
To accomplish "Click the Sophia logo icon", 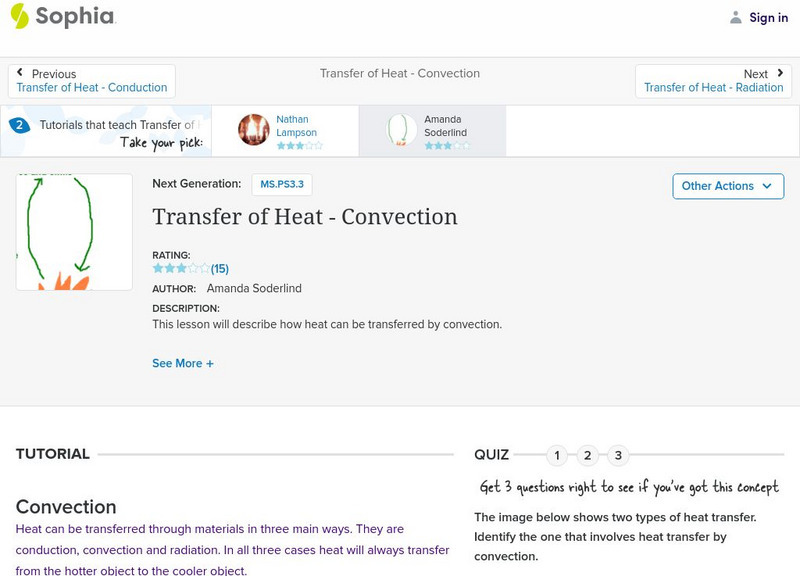I will click(20, 16).
